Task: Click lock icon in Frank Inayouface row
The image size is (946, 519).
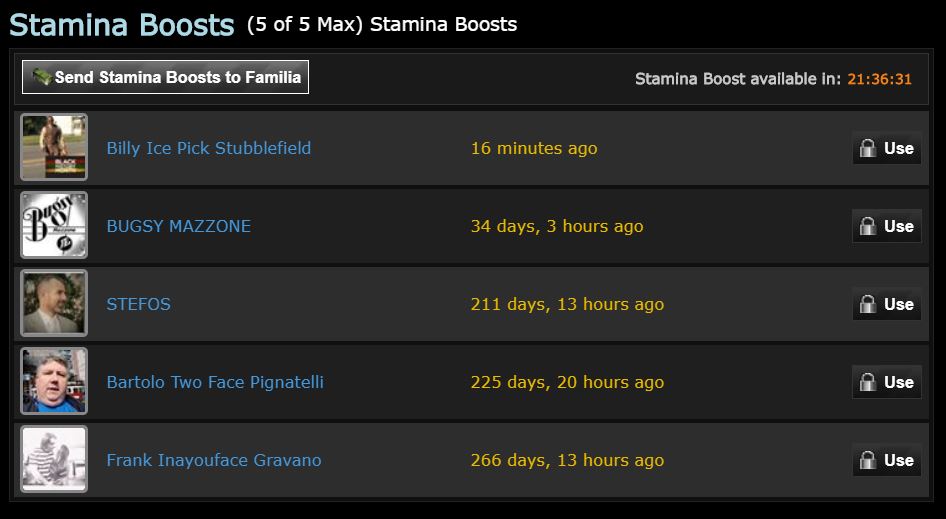Action: [x=868, y=460]
